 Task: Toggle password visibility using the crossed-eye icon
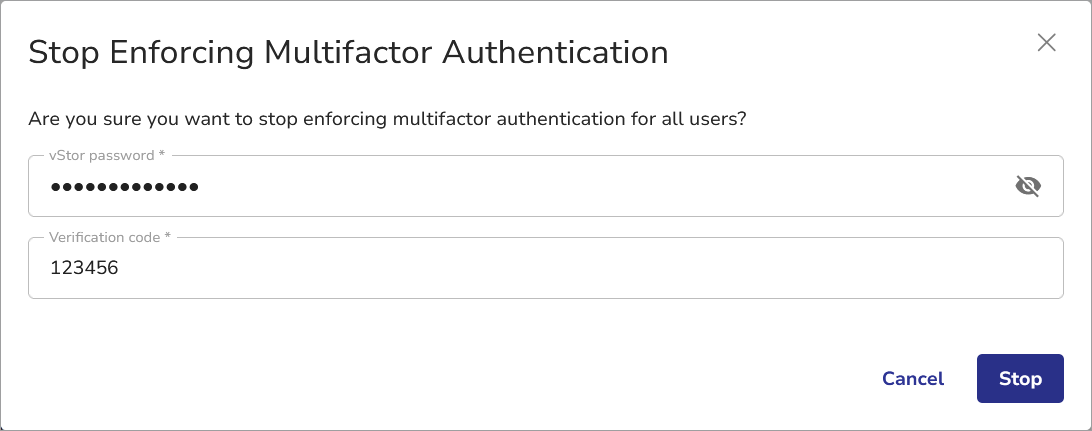pyautogui.click(x=1028, y=186)
